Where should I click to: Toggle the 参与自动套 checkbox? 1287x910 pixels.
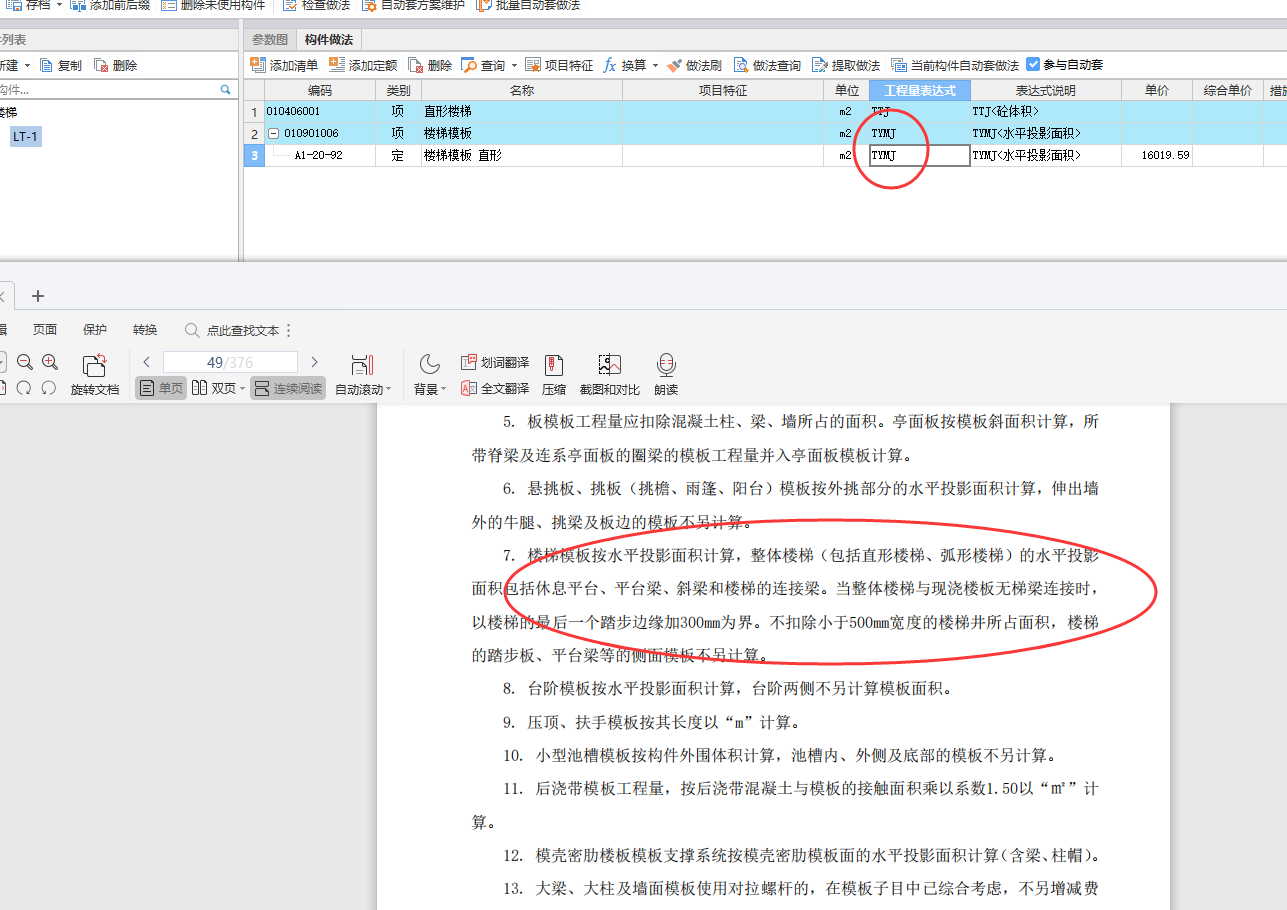click(1034, 64)
